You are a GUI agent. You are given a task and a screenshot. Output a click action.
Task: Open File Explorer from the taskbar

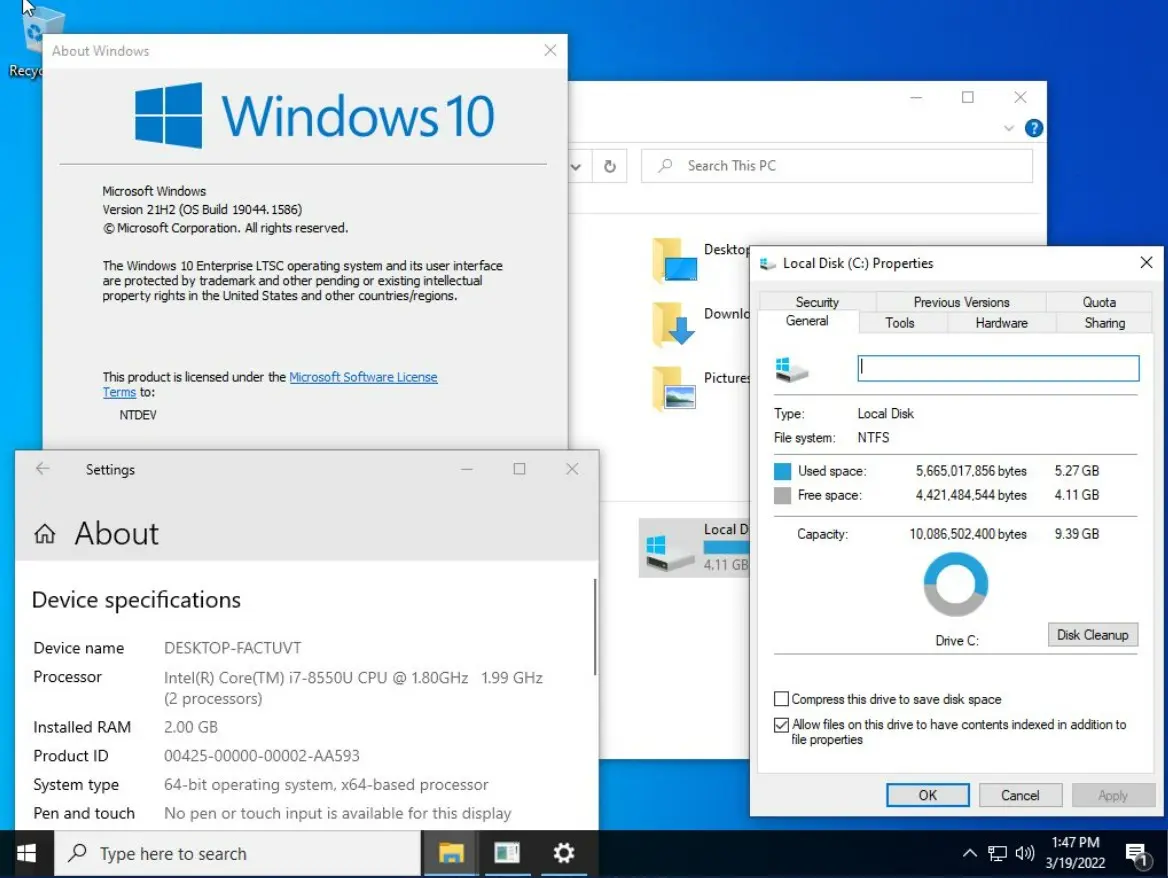point(451,853)
